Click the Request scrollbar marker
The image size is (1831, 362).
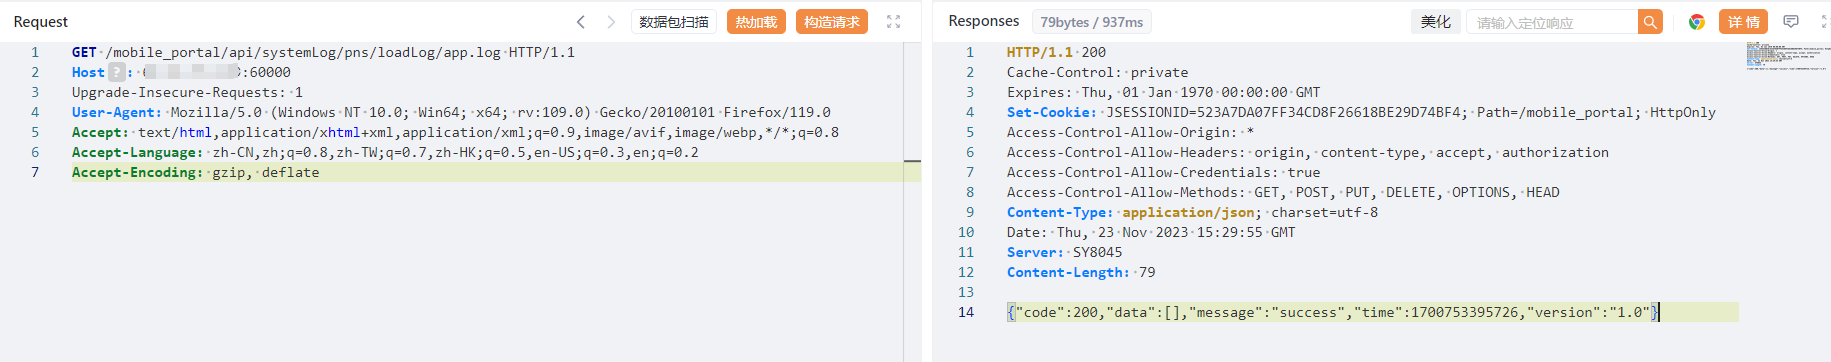click(x=912, y=161)
